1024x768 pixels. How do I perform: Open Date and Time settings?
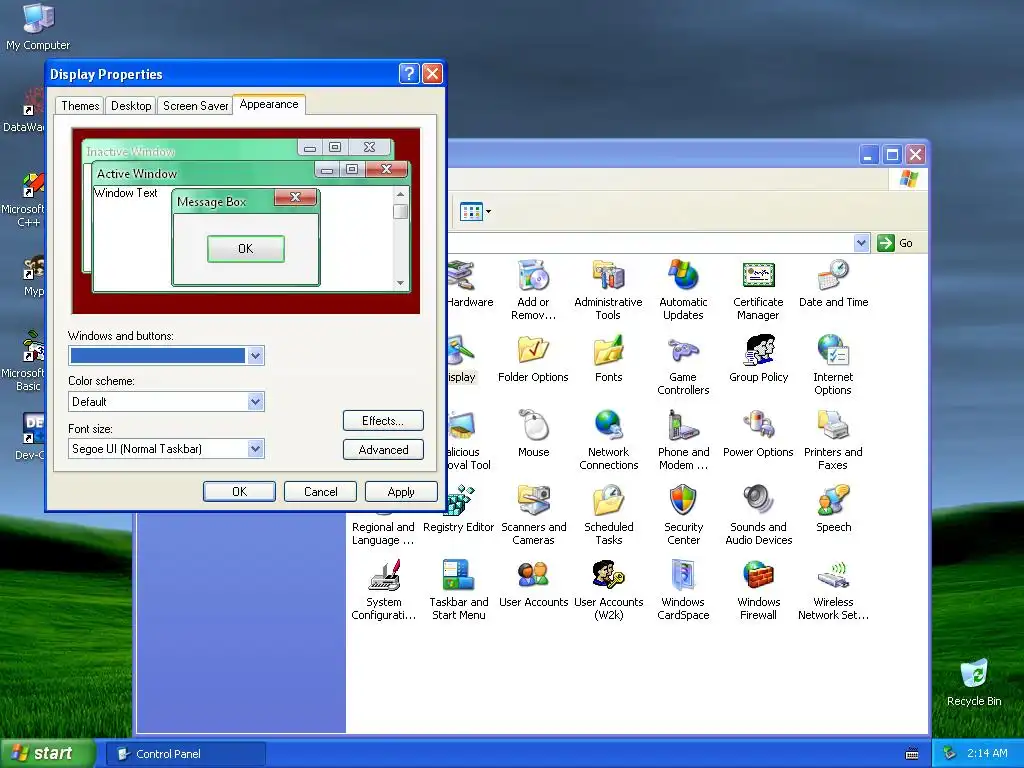point(833,285)
